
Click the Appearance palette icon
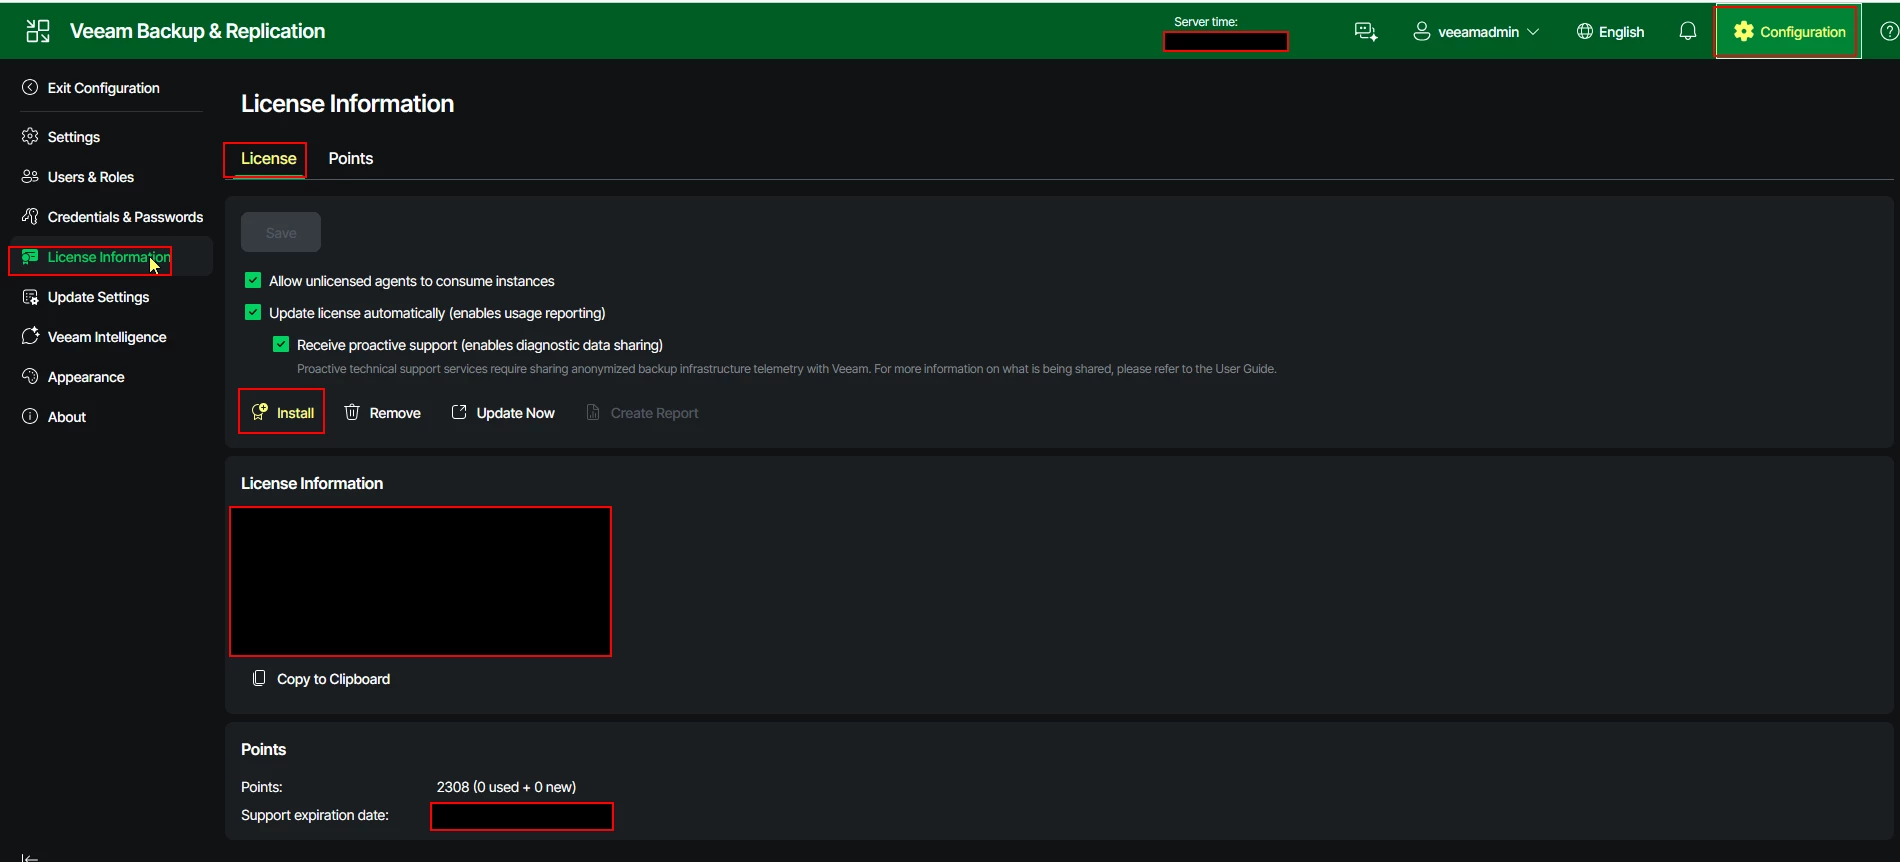point(30,377)
